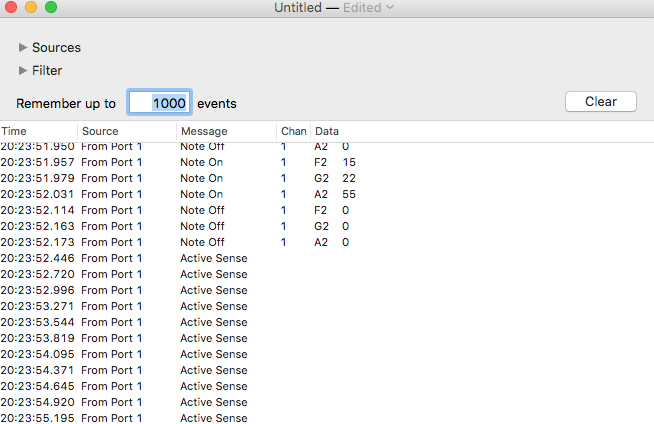Screen dimensions: 654x424
Task: Open the Edited title dropdown chevron
Action: click(390, 7)
